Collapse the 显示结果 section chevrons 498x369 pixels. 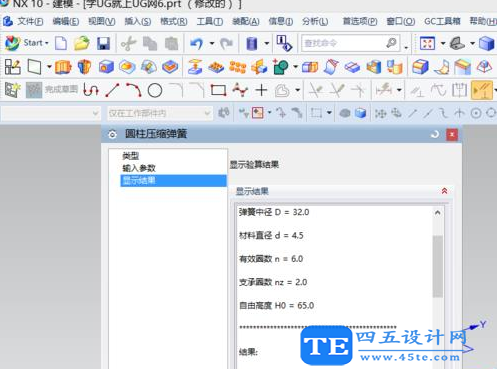coord(444,191)
